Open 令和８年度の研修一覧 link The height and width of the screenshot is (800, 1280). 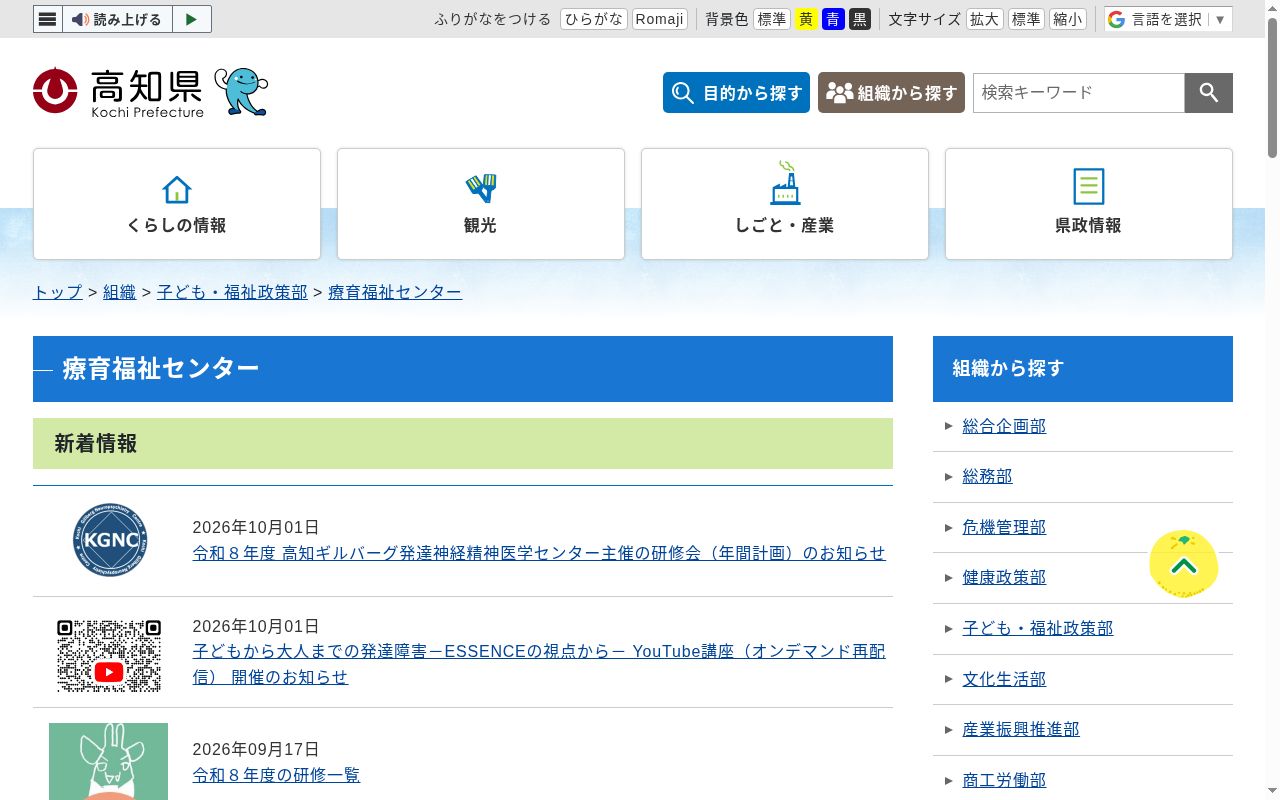coord(276,775)
